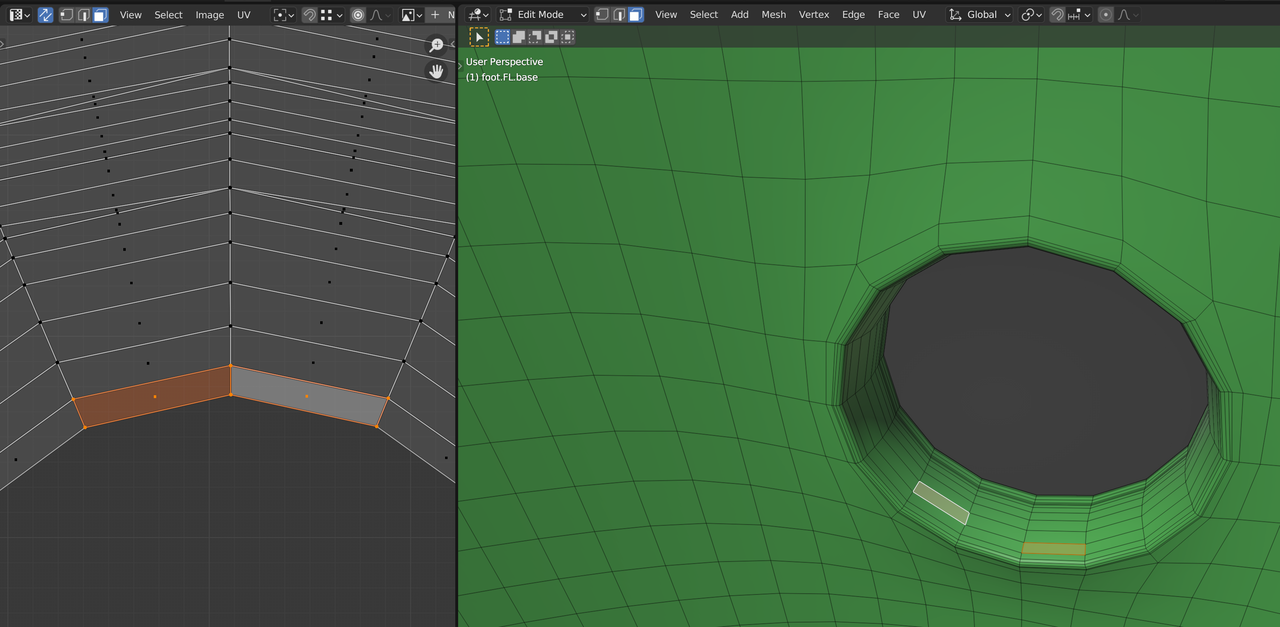Toggle proportional editing in UV editor
The height and width of the screenshot is (627, 1280).
click(358, 15)
